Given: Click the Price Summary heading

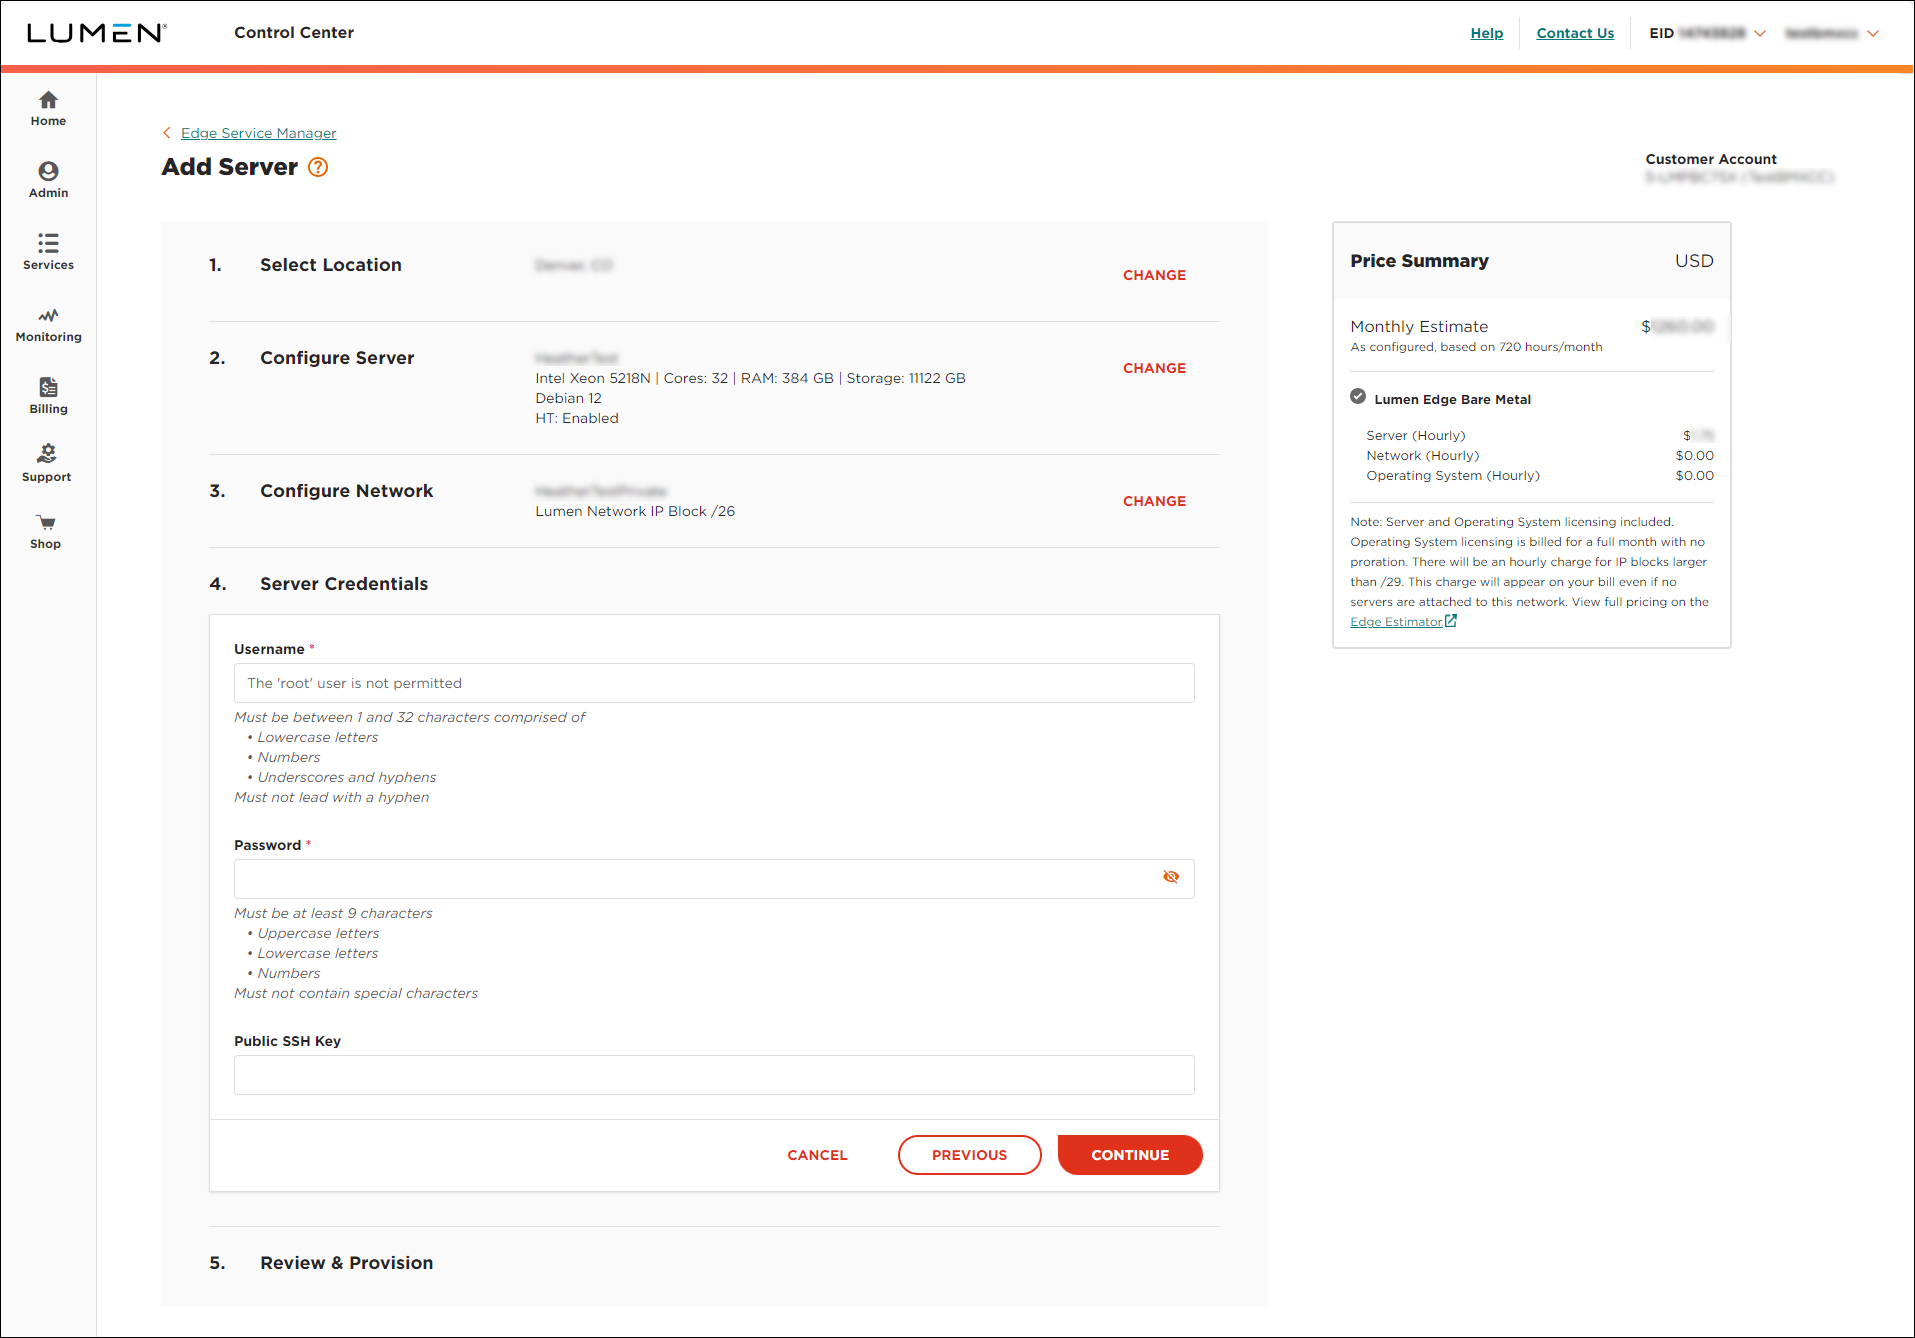Looking at the screenshot, I should 1419,261.
